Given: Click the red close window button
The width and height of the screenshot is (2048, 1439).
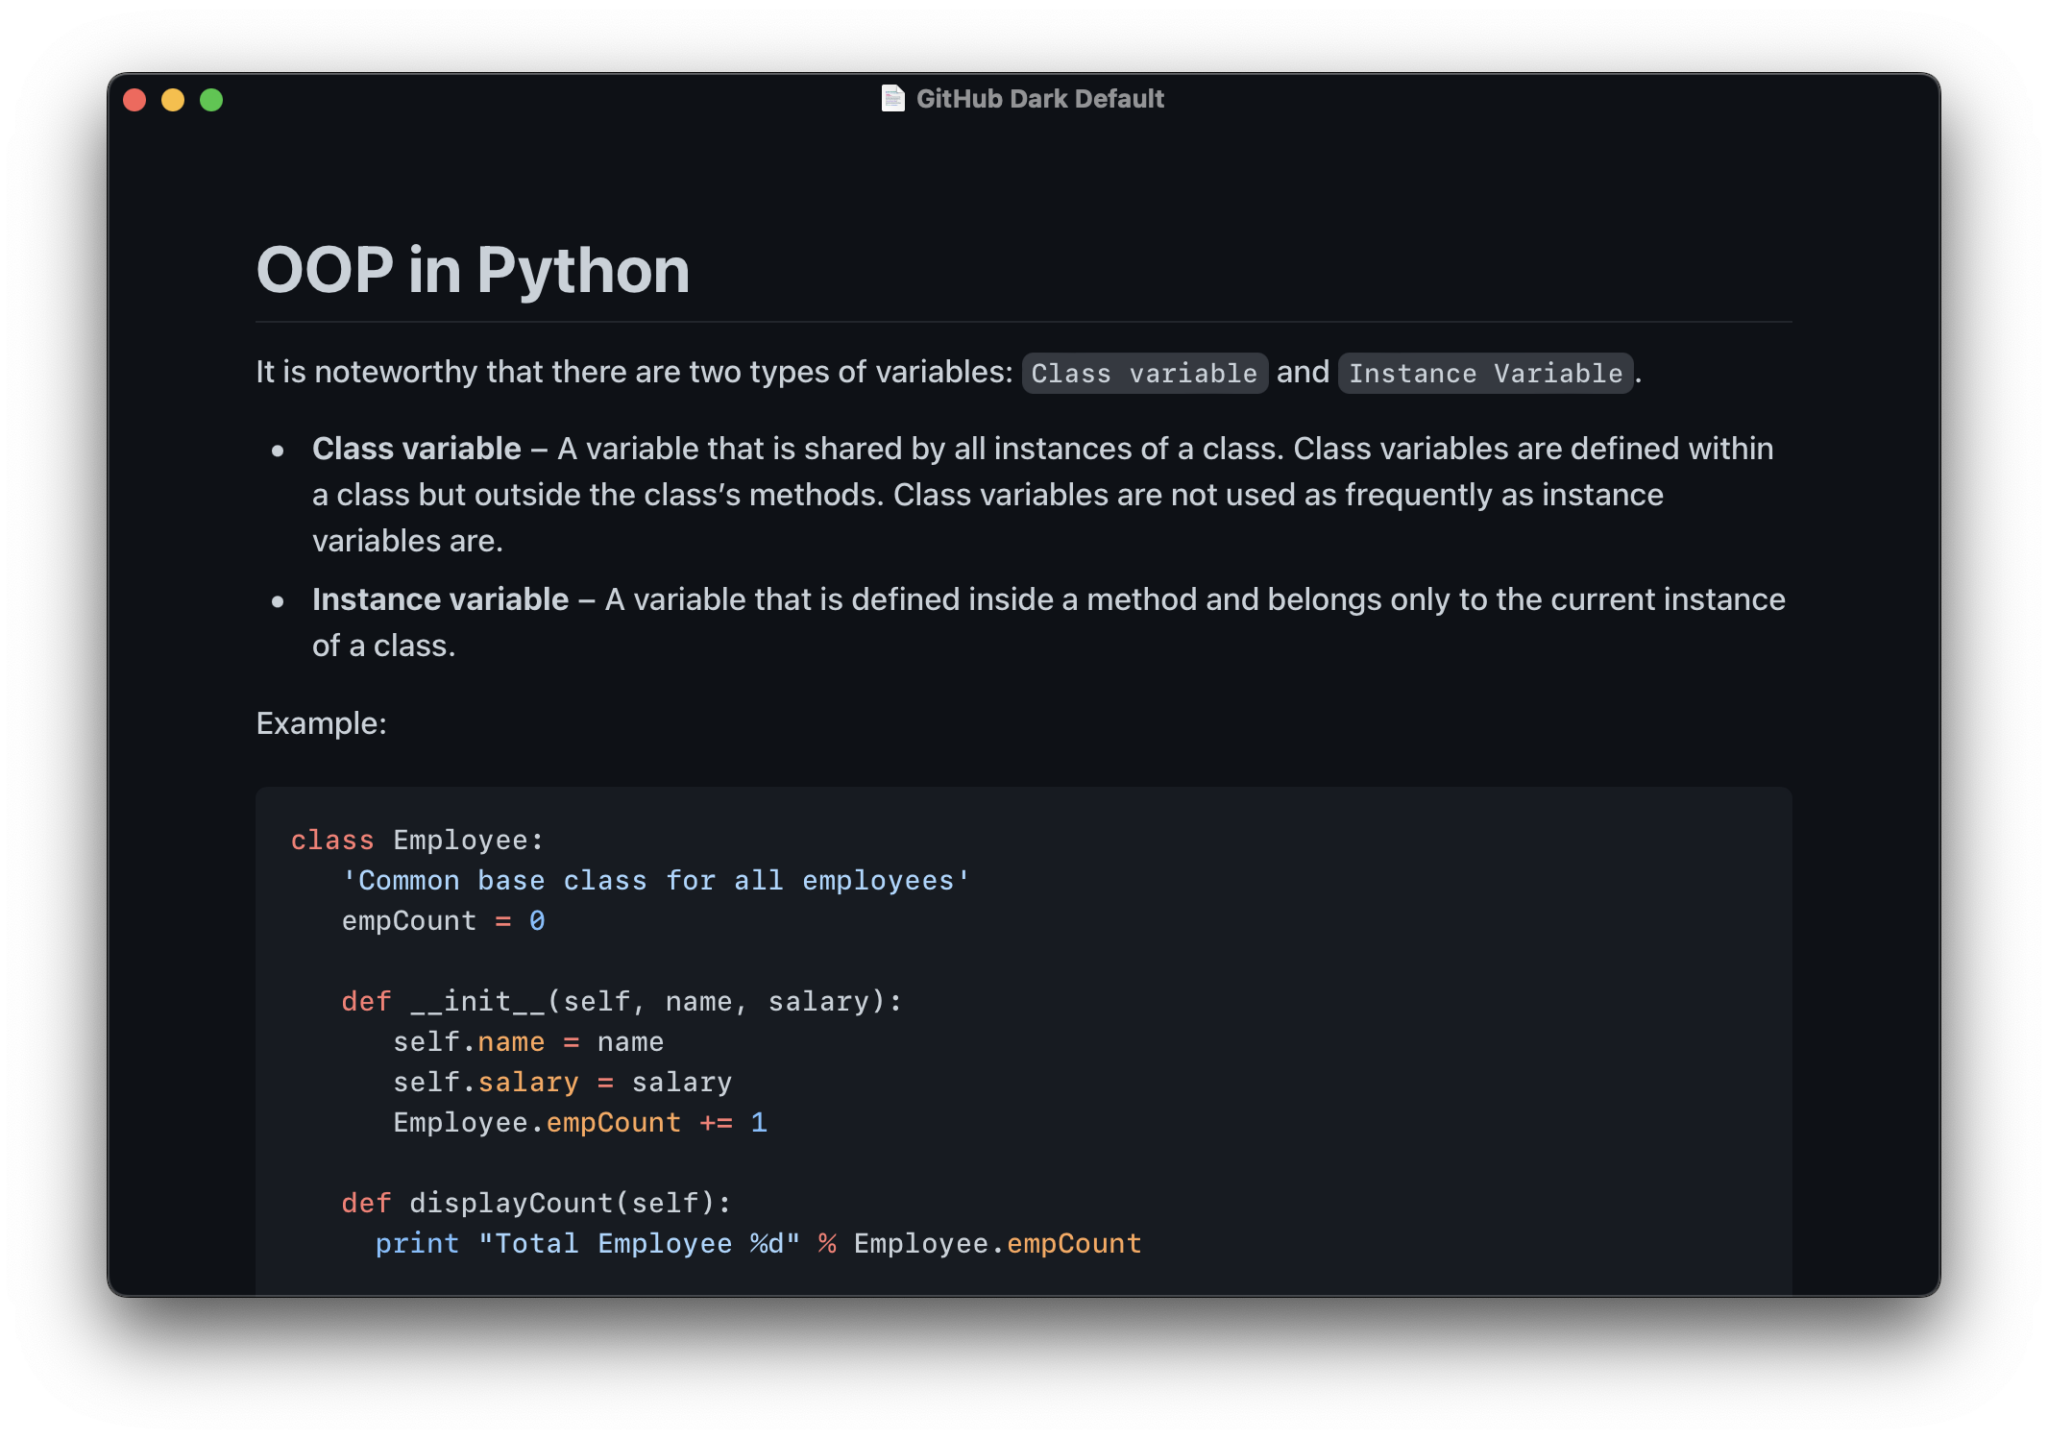Looking at the screenshot, I should click(135, 100).
